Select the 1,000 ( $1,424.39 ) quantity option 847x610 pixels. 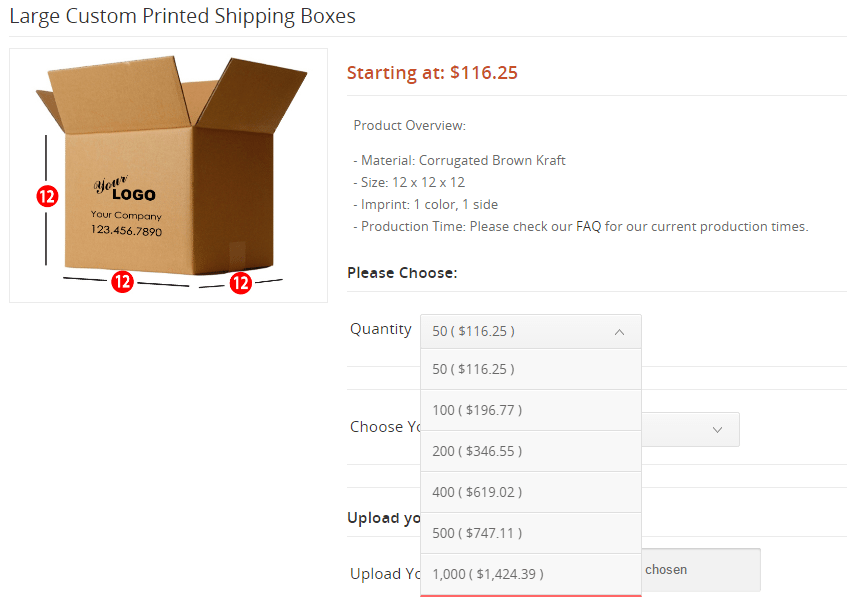point(531,574)
